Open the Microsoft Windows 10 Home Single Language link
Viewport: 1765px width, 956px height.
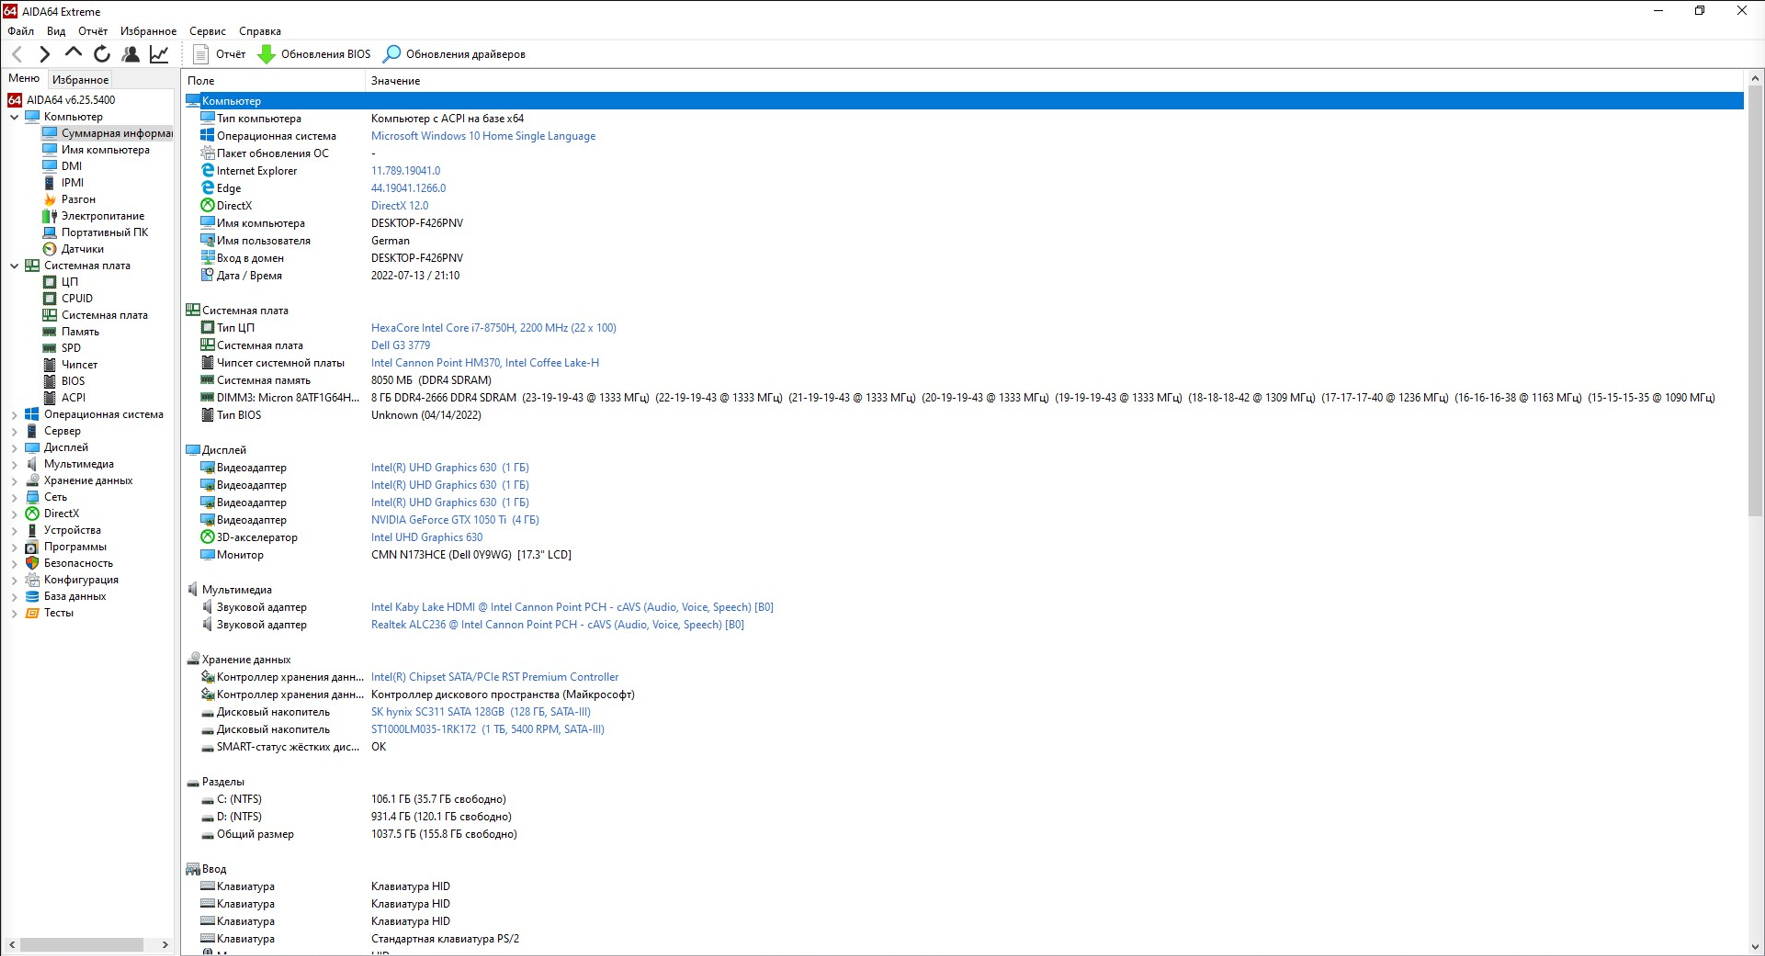coord(483,136)
